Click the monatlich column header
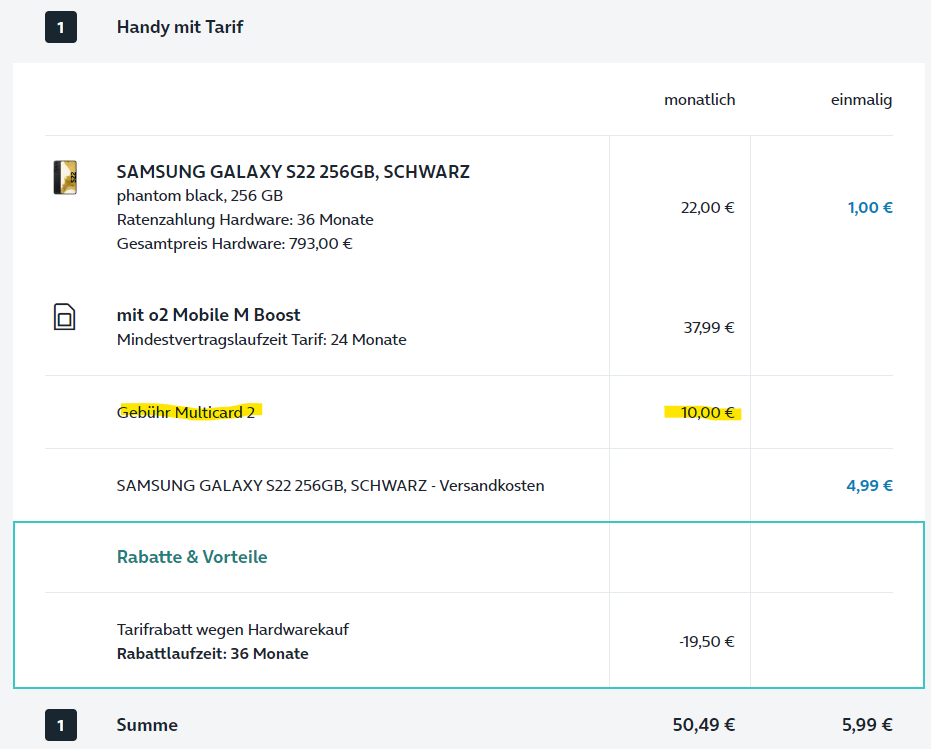Screen dimensions: 931x749 pyautogui.click(x=699, y=100)
